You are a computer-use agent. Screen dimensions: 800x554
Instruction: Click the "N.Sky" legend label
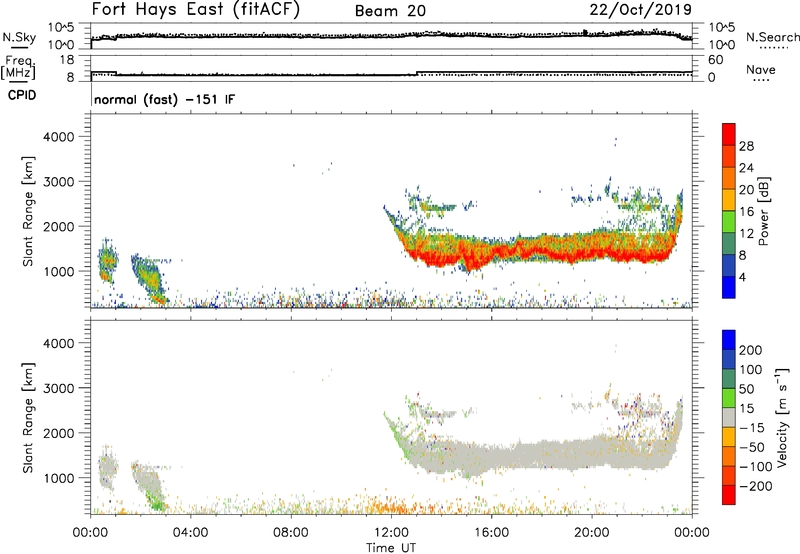point(19,37)
